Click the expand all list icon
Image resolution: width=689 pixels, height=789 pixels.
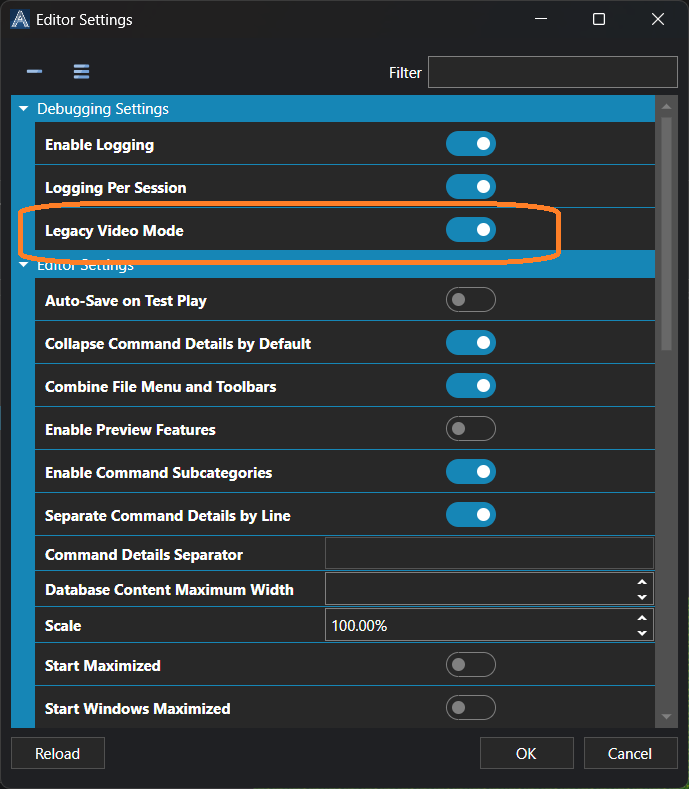pyautogui.click(x=81, y=72)
